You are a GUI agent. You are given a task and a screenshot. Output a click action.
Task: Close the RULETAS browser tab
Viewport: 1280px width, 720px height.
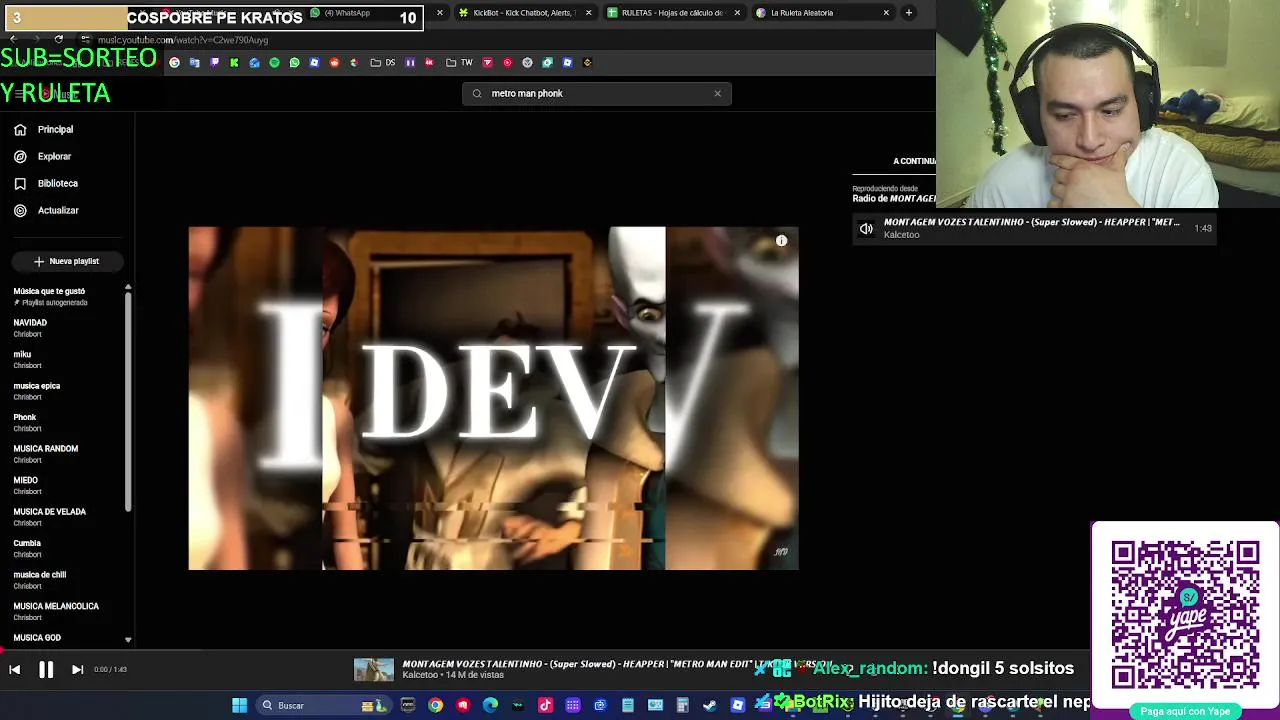click(737, 13)
